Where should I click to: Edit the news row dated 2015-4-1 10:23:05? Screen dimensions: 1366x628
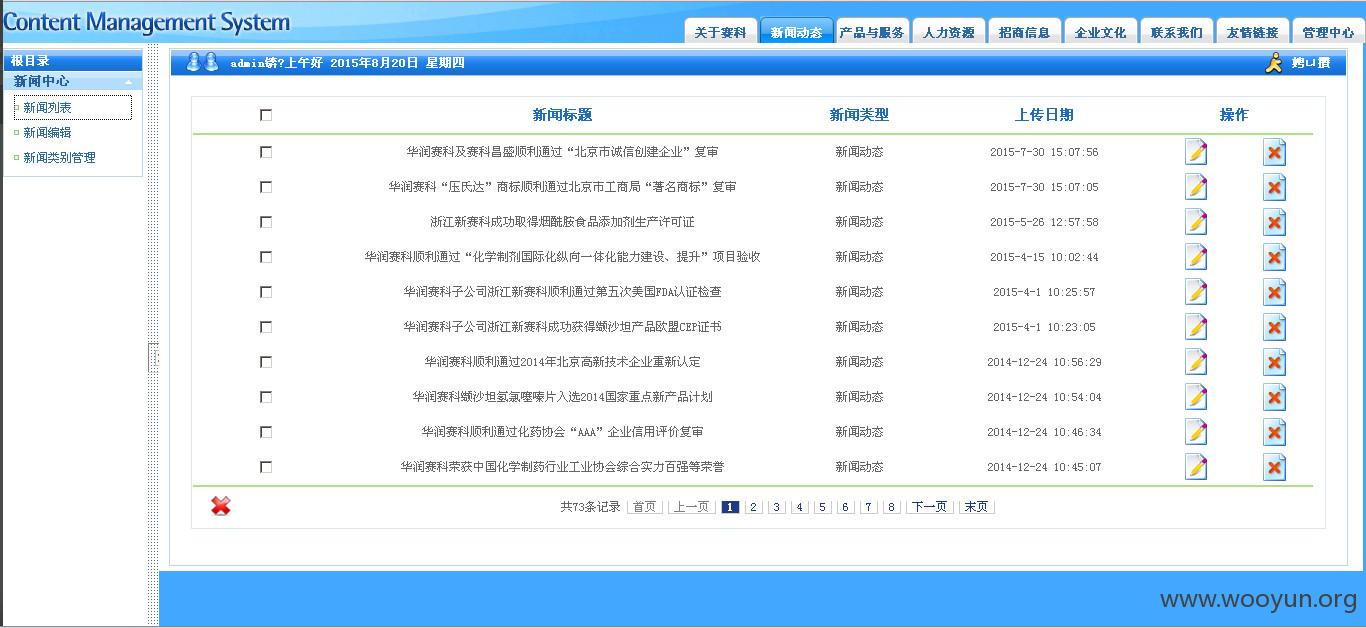coord(1196,327)
